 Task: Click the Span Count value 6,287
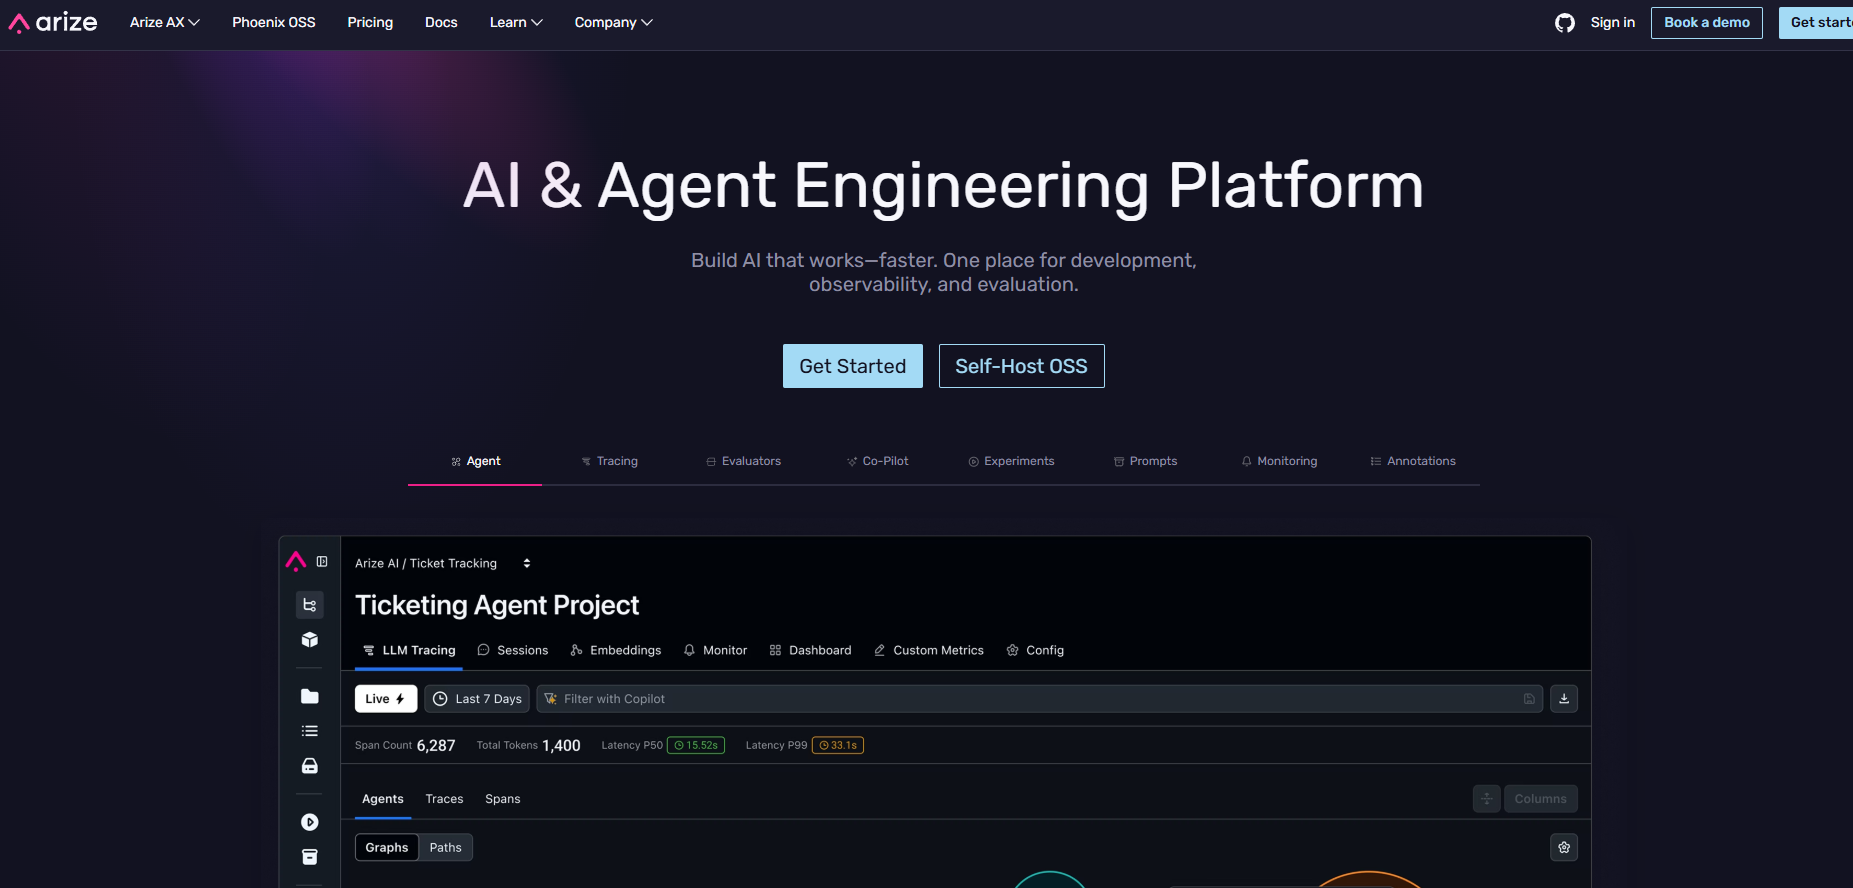click(x=436, y=746)
